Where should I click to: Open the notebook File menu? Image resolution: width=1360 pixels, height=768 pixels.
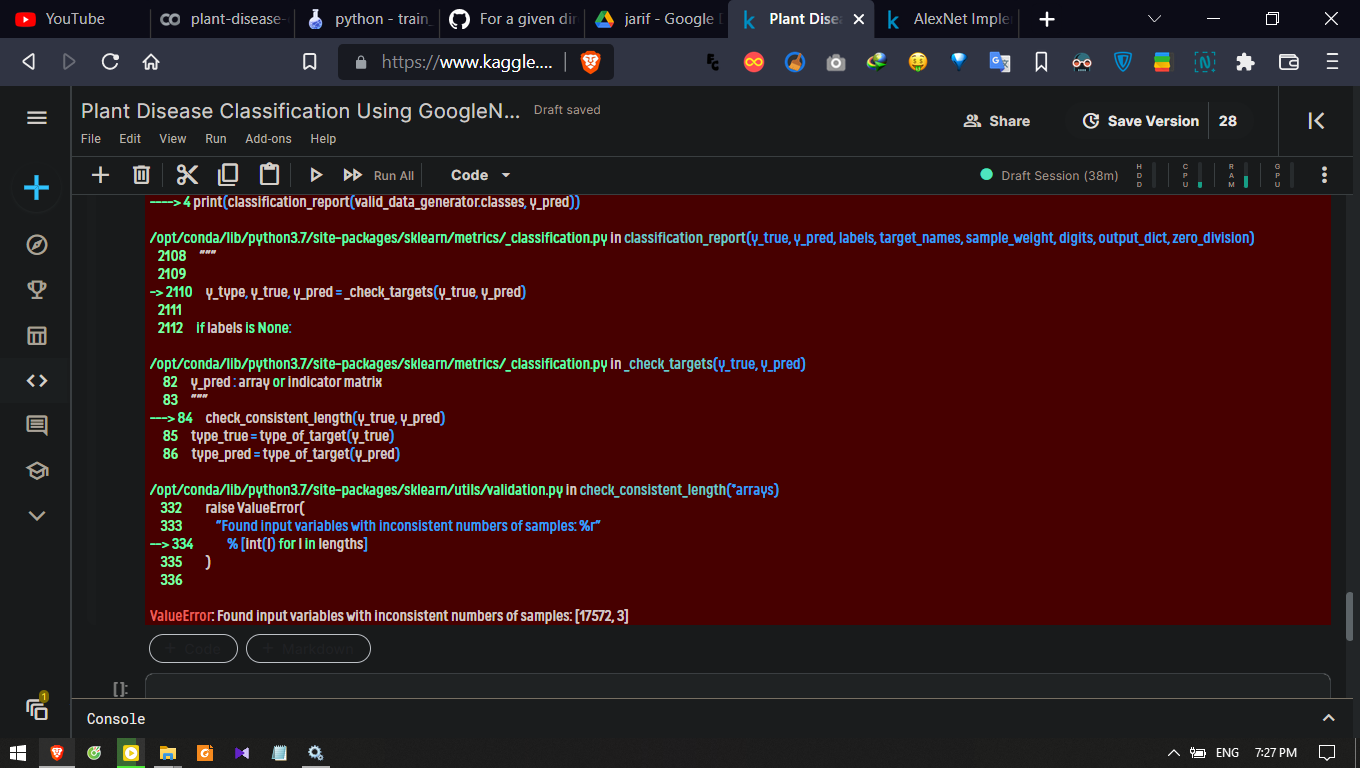click(x=91, y=139)
